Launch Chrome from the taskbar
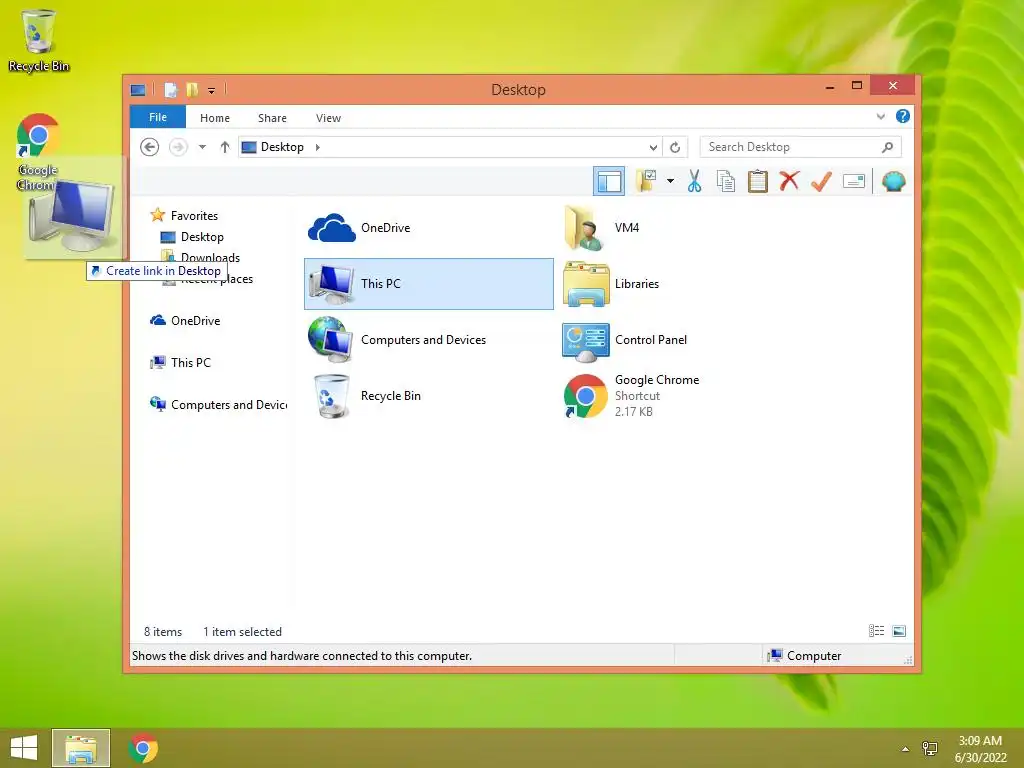Screen dimensions: 1024x768 coord(143,748)
